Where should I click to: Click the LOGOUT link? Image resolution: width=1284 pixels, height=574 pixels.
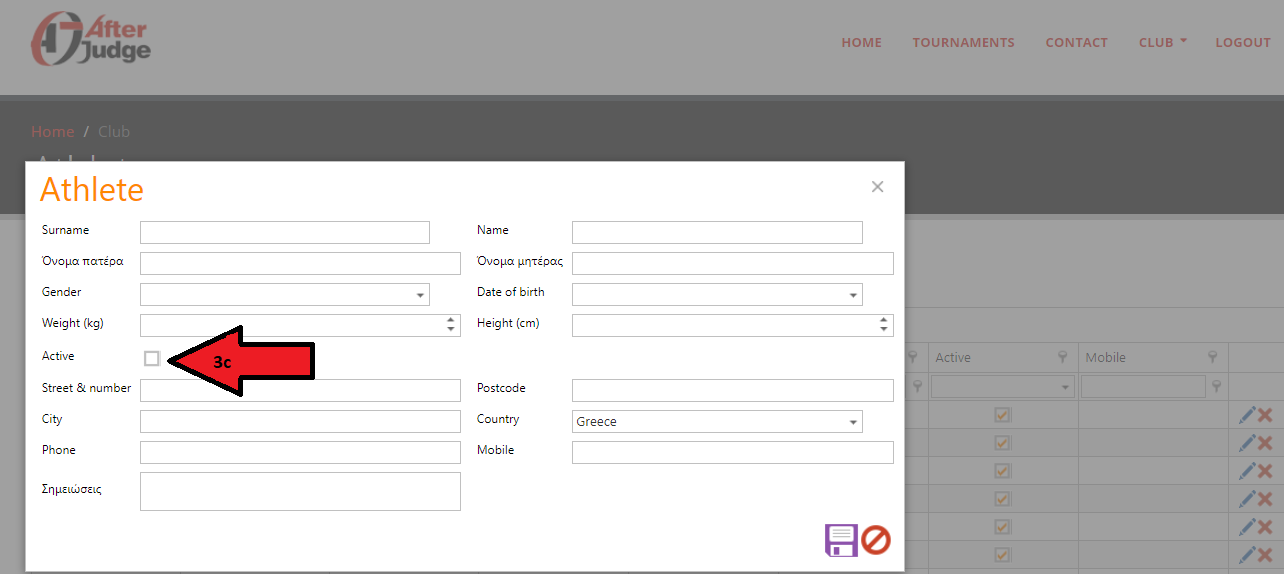[1242, 42]
